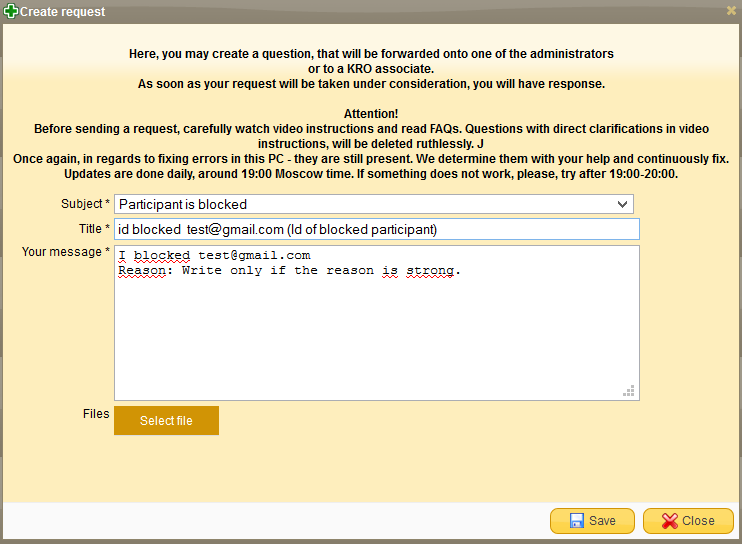
Task: Click 'test@gmail.com' in the message body
Action: 254,255
